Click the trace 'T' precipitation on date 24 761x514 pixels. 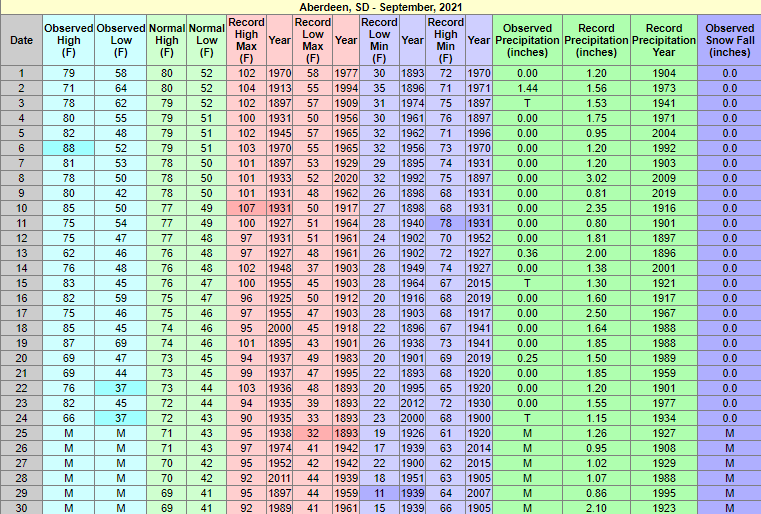point(528,419)
